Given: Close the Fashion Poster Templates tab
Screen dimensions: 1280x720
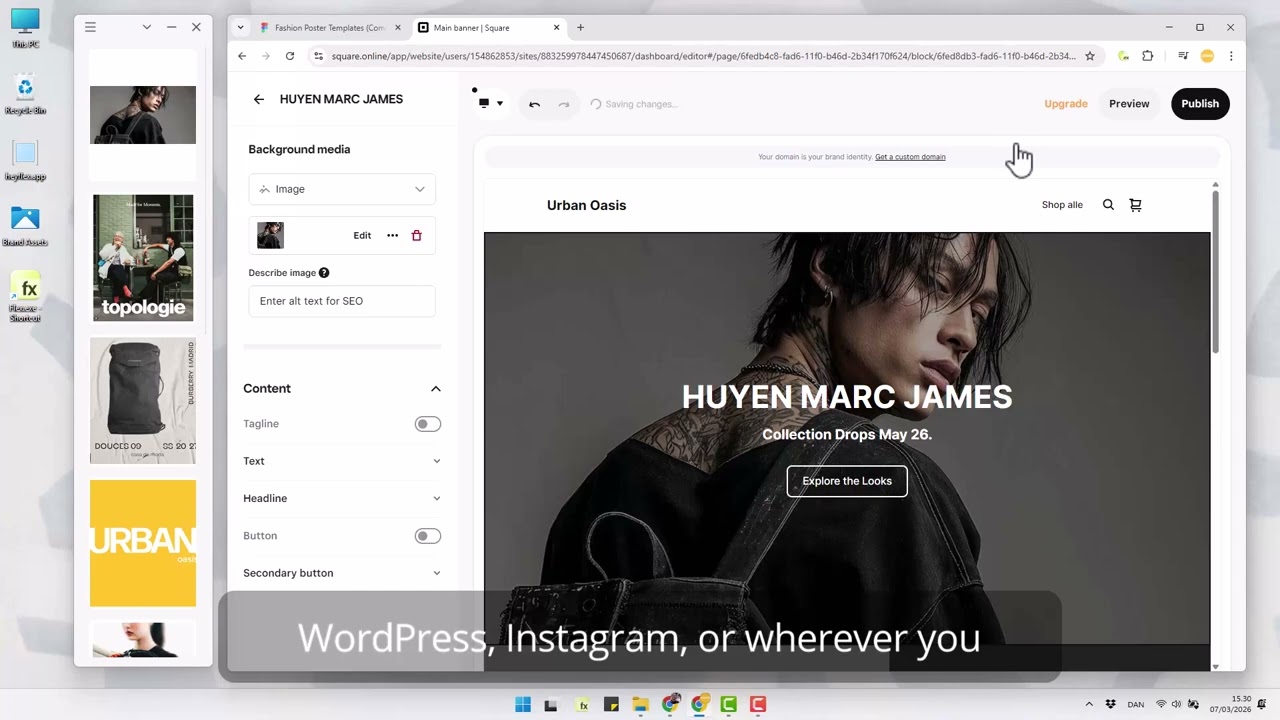Looking at the screenshot, I should (398, 27).
